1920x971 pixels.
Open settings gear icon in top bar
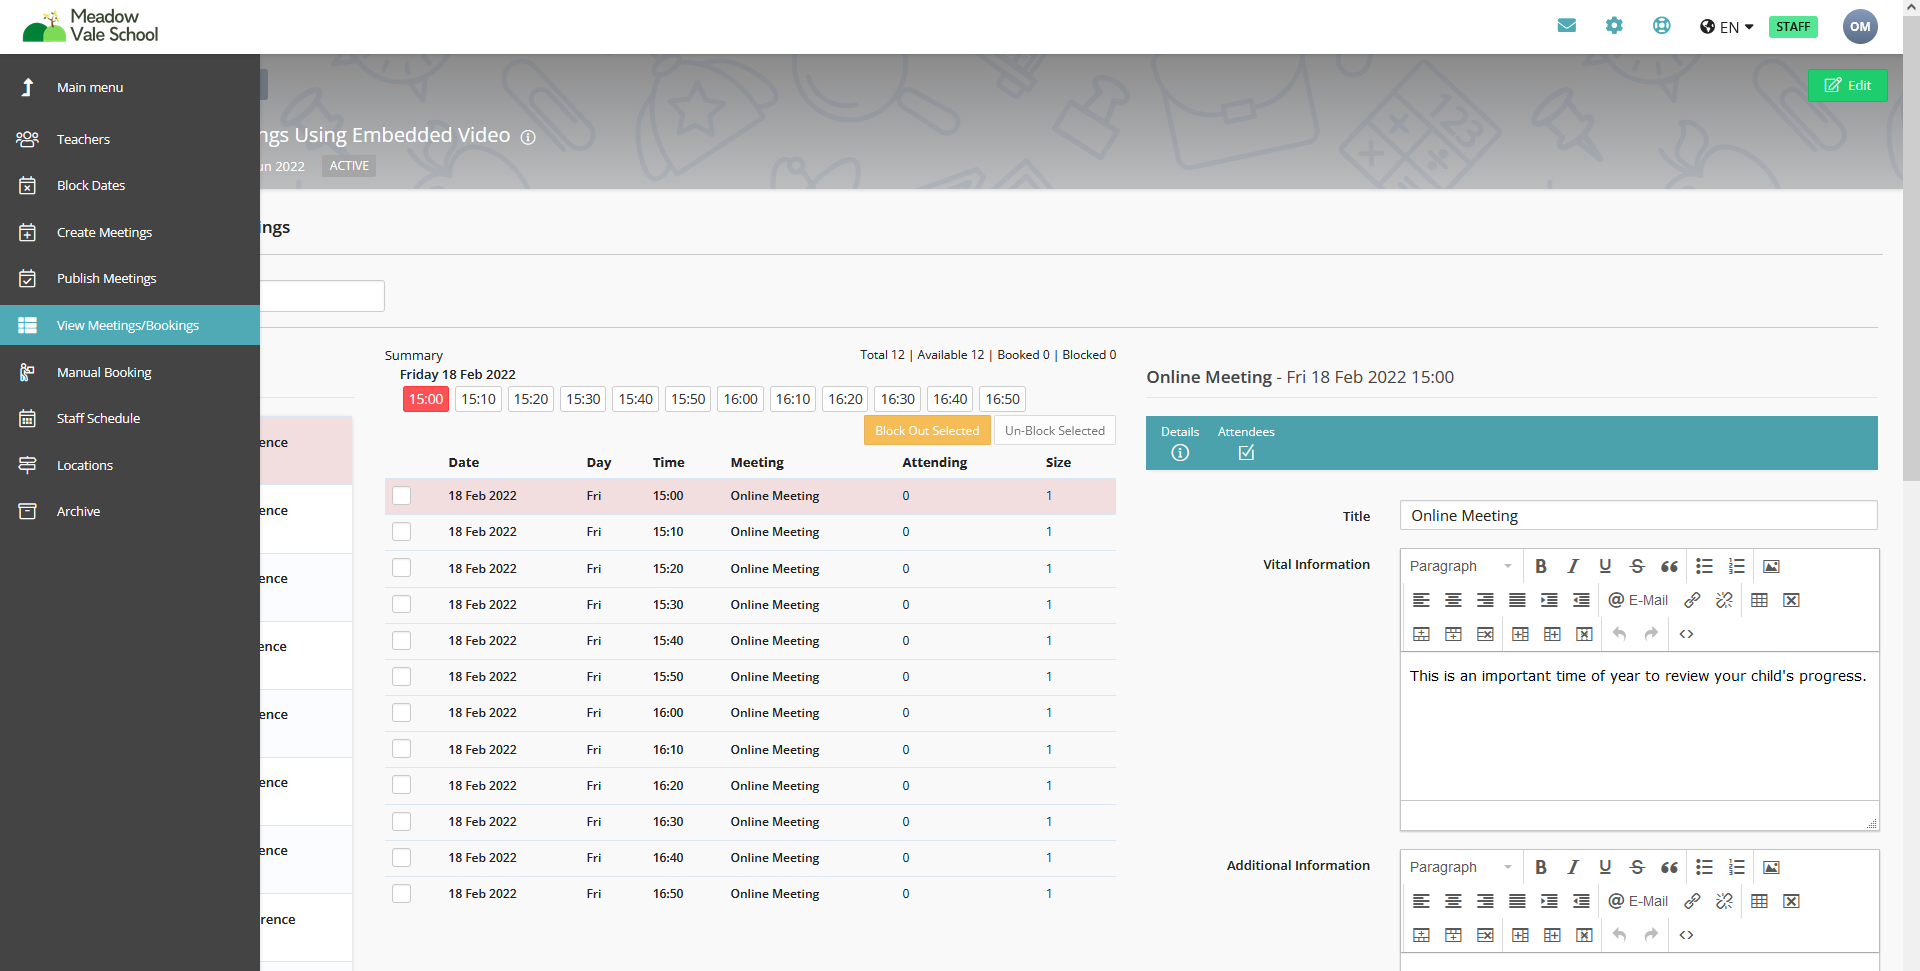[1614, 26]
